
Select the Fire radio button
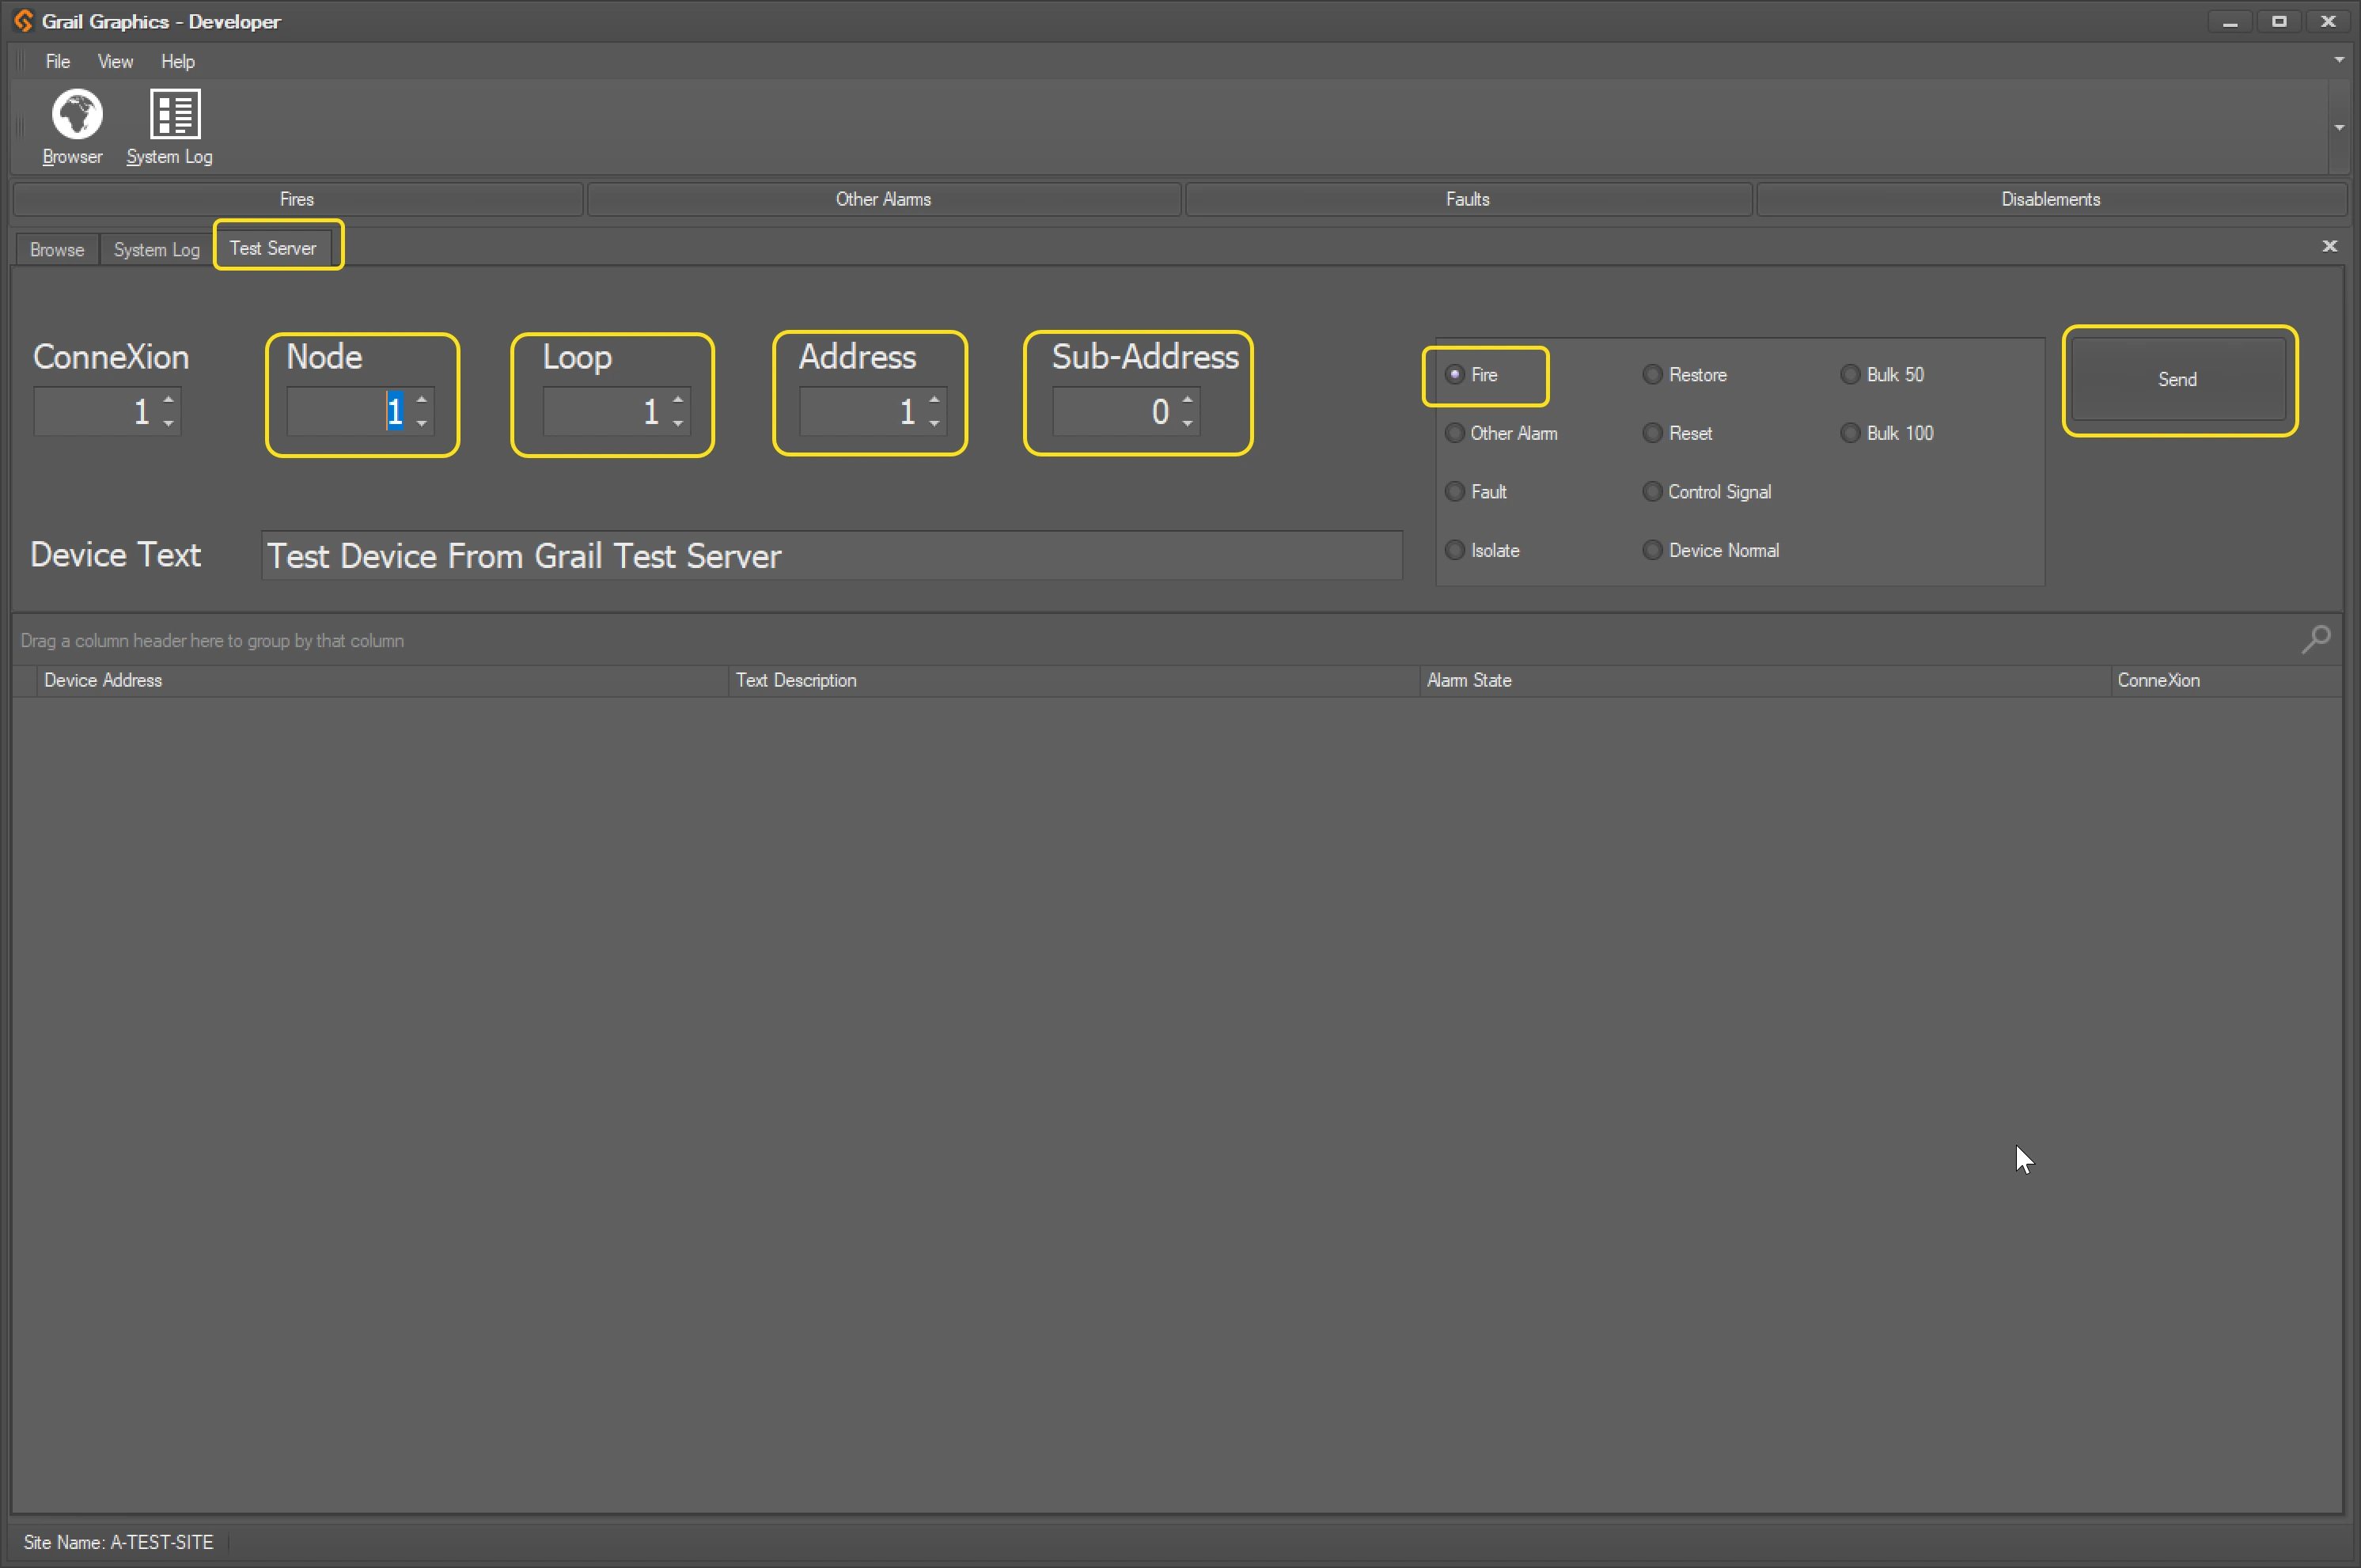[1455, 374]
